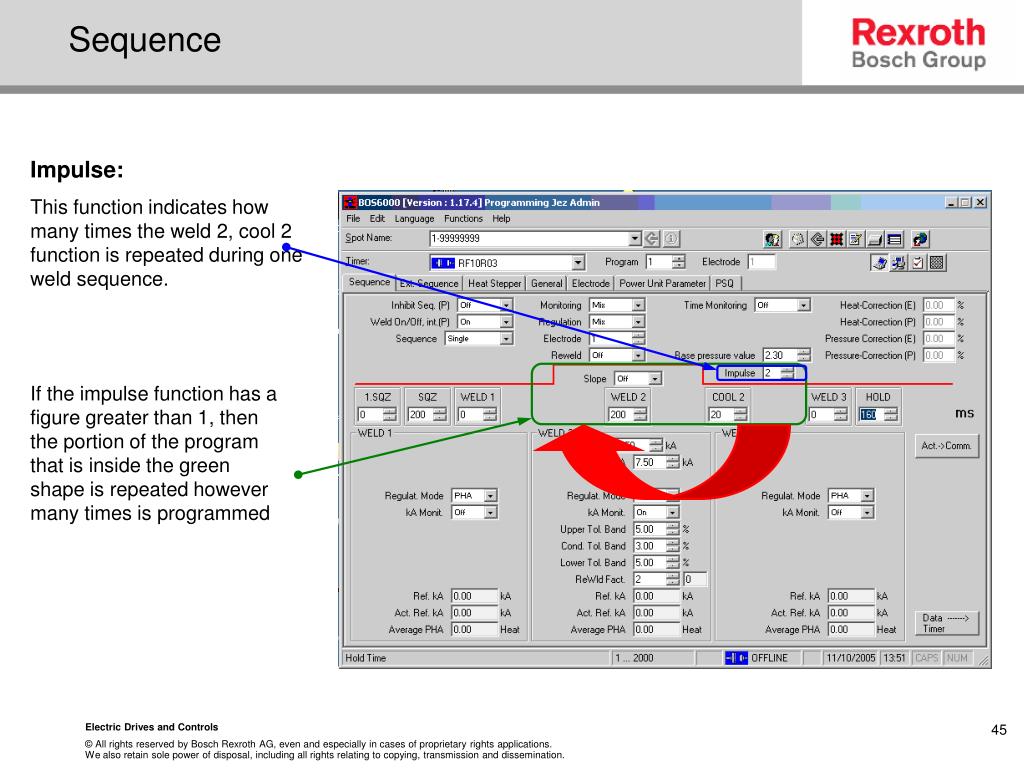The height and width of the screenshot is (768, 1024).
Task: Switch to the General tab
Action: point(547,283)
